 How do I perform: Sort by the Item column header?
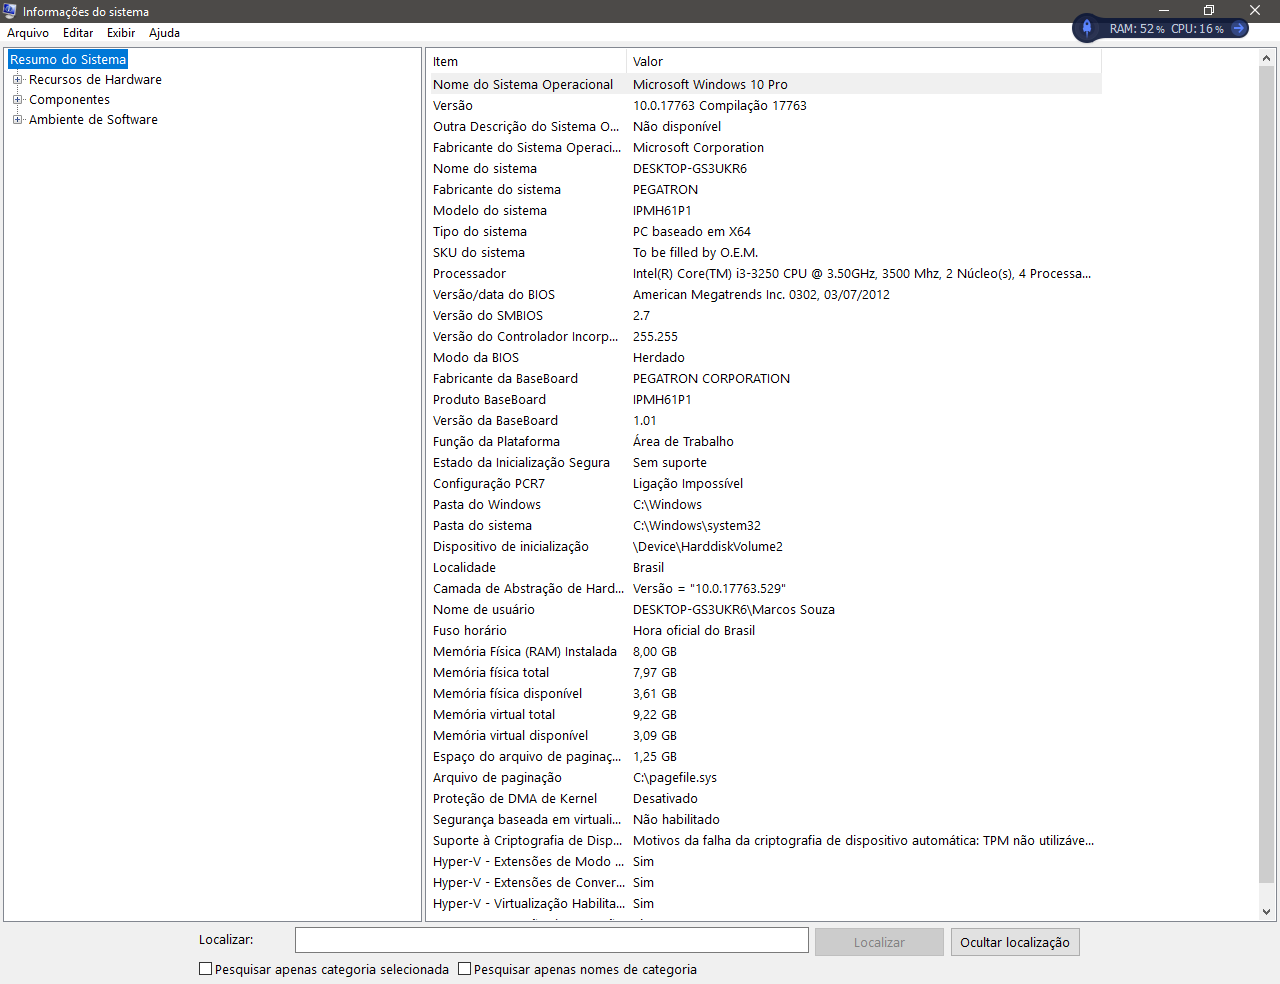tap(526, 61)
